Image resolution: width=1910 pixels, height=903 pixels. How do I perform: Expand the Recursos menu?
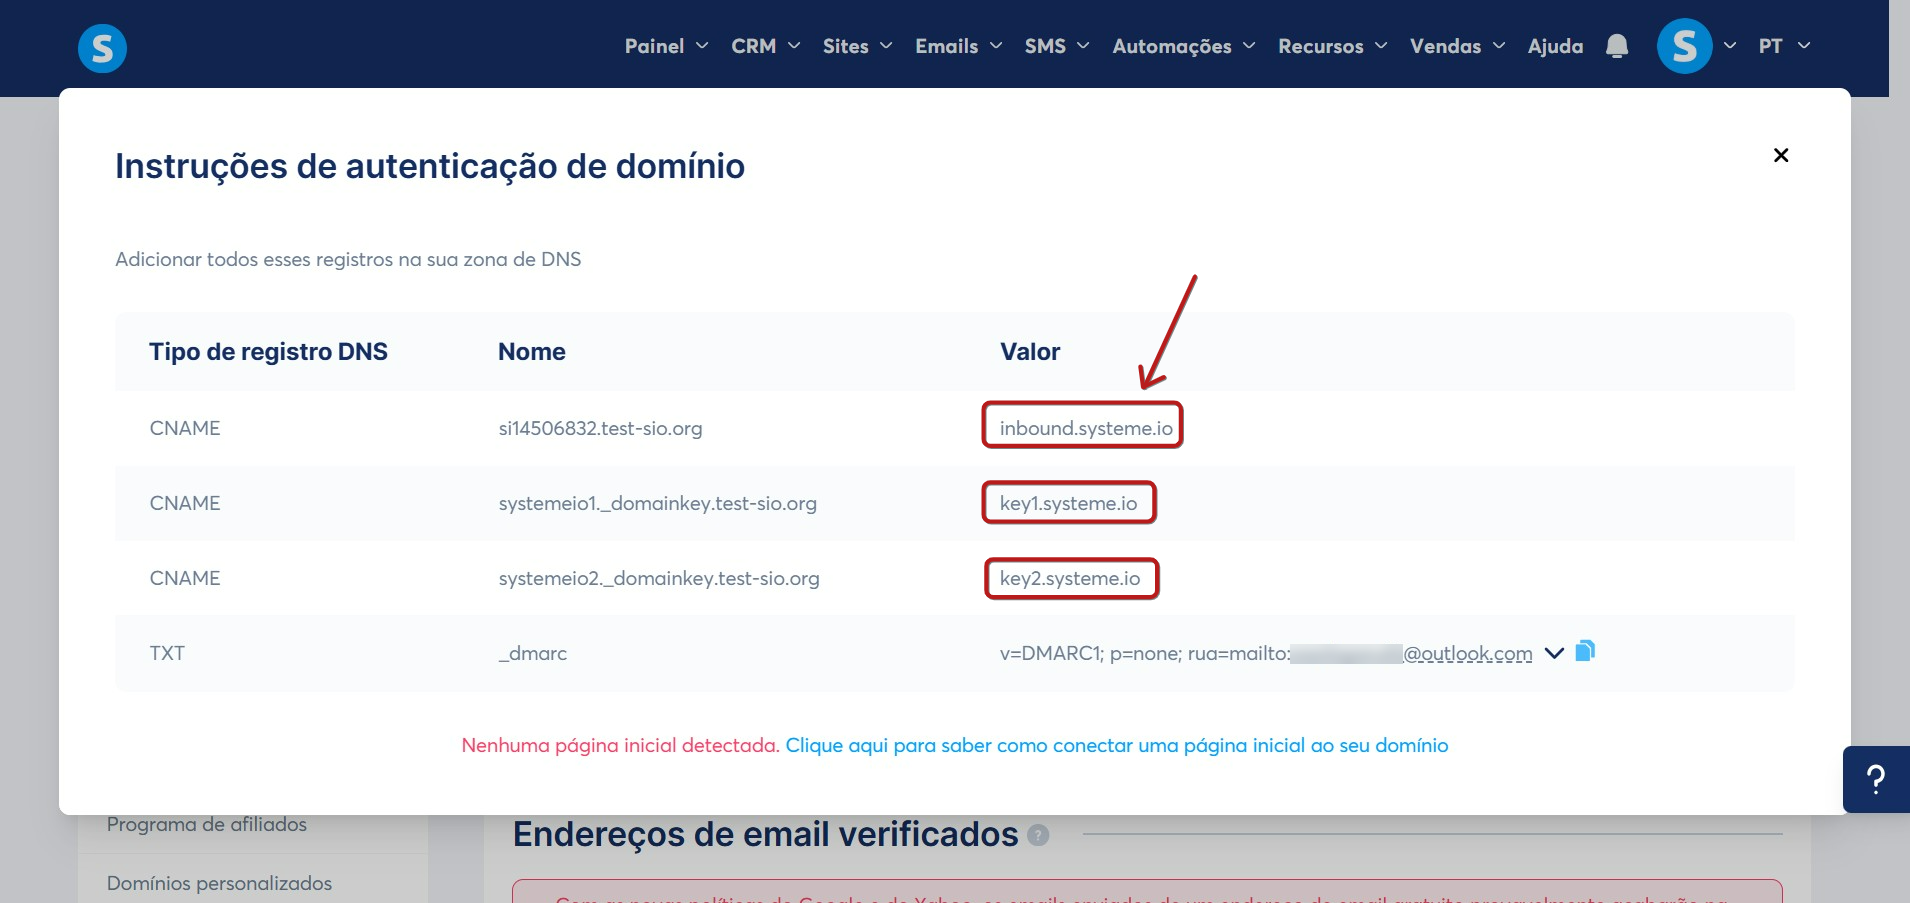tap(1332, 46)
